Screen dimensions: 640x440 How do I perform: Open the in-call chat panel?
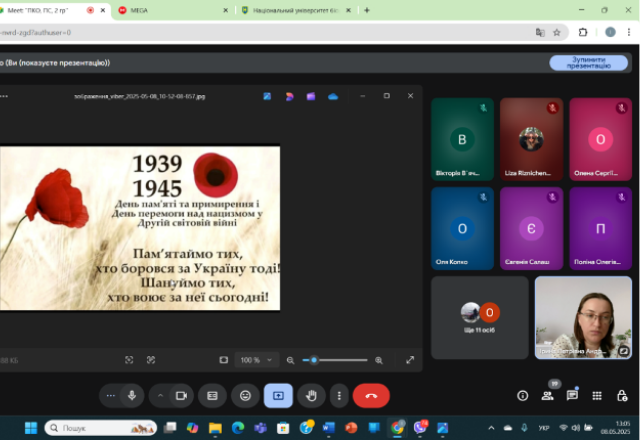tap(572, 396)
